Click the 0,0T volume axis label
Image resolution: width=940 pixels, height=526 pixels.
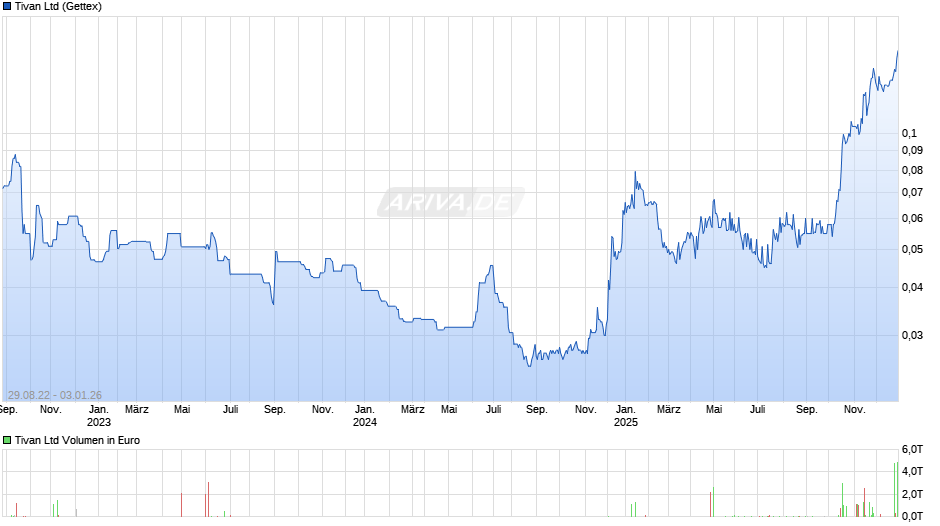pyautogui.click(x=912, y=516)
